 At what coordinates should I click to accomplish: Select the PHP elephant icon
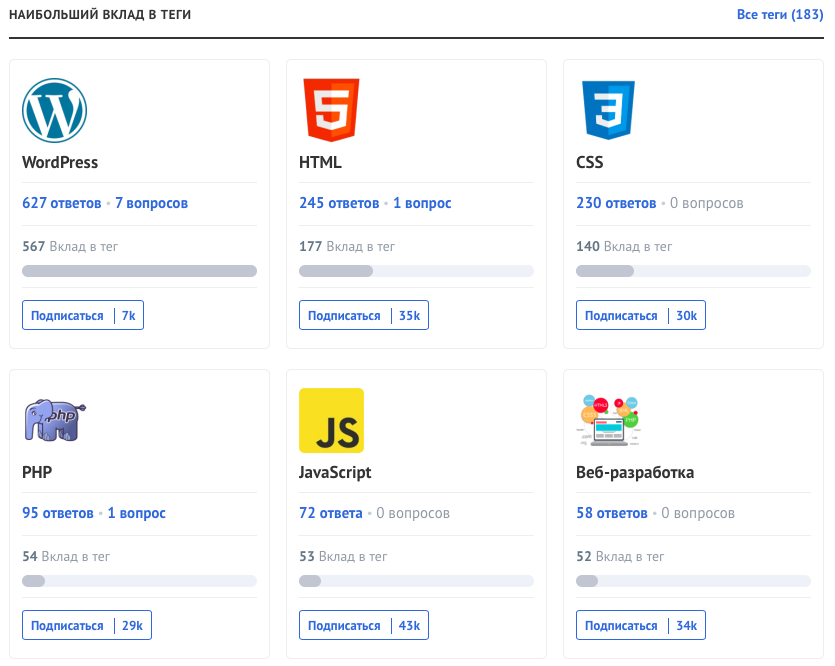(54, 421)
